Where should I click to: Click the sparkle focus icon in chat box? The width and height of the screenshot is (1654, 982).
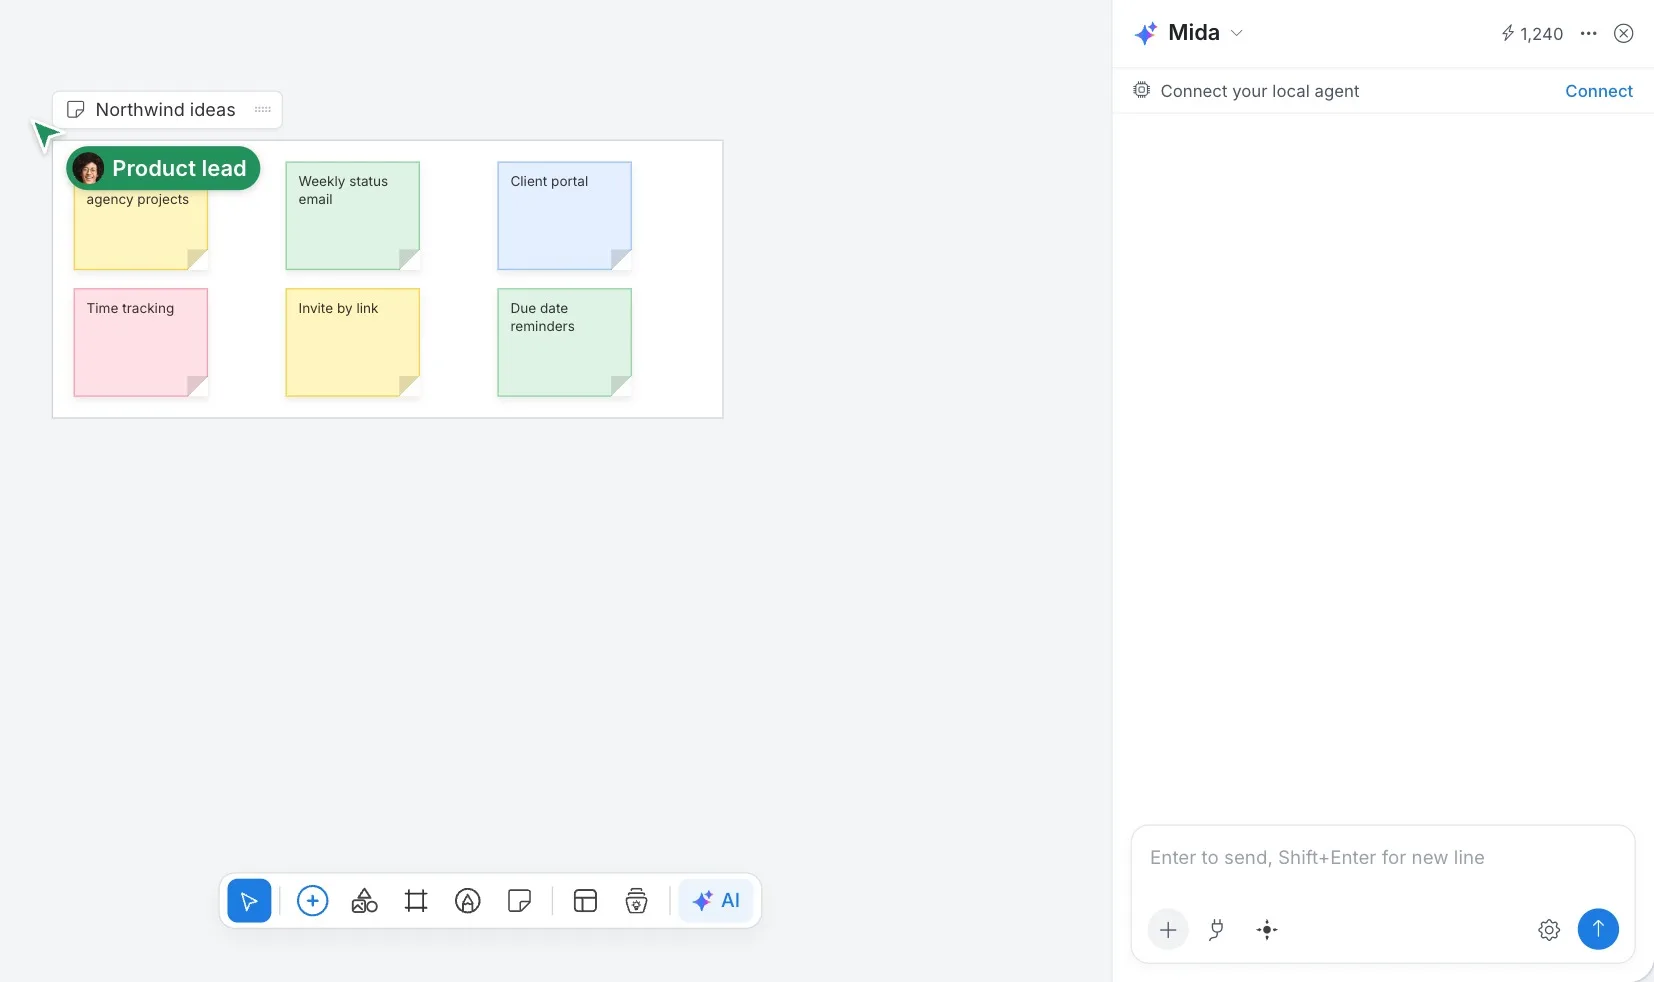(1267, 930)
